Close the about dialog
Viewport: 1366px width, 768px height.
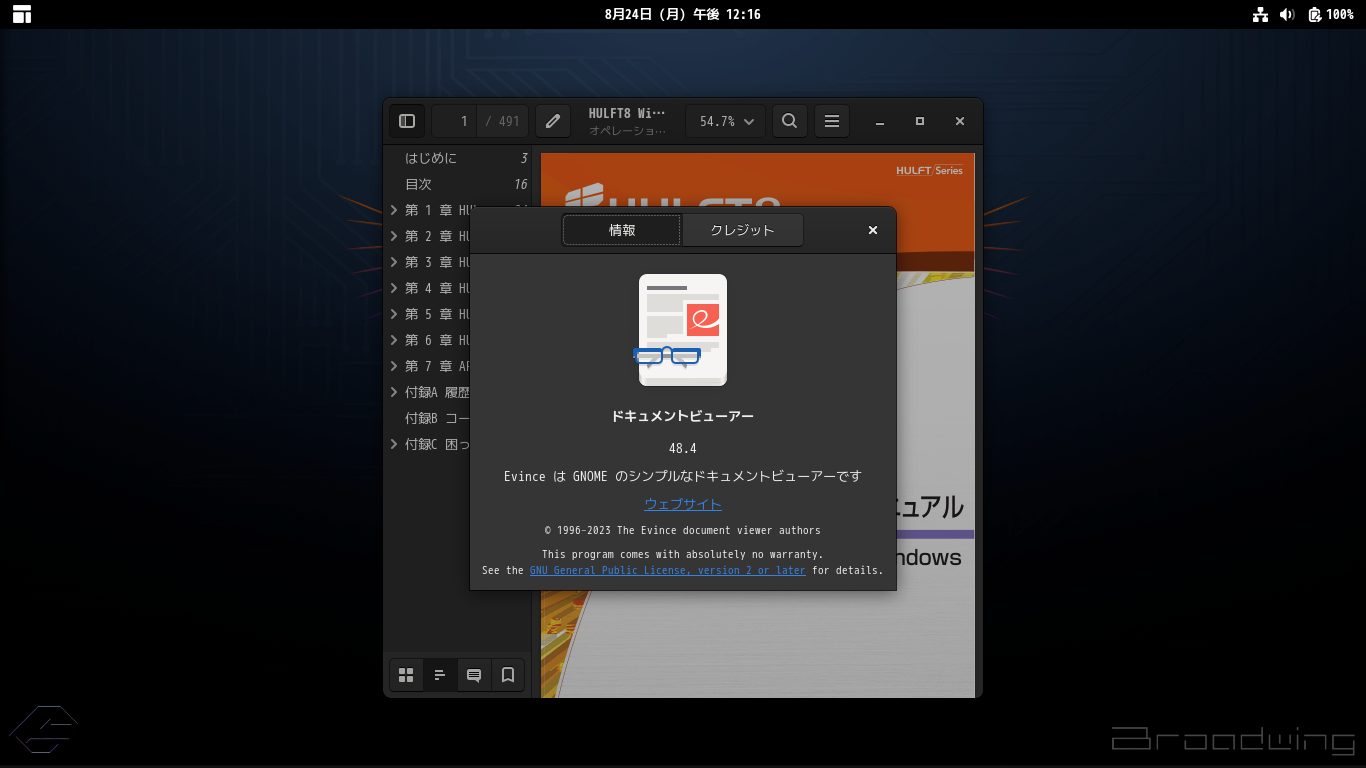tap(873, 230)
